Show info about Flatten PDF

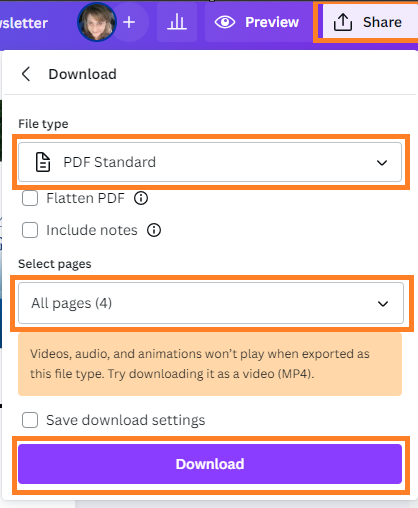pyautogui.click(x=141, y=198)
